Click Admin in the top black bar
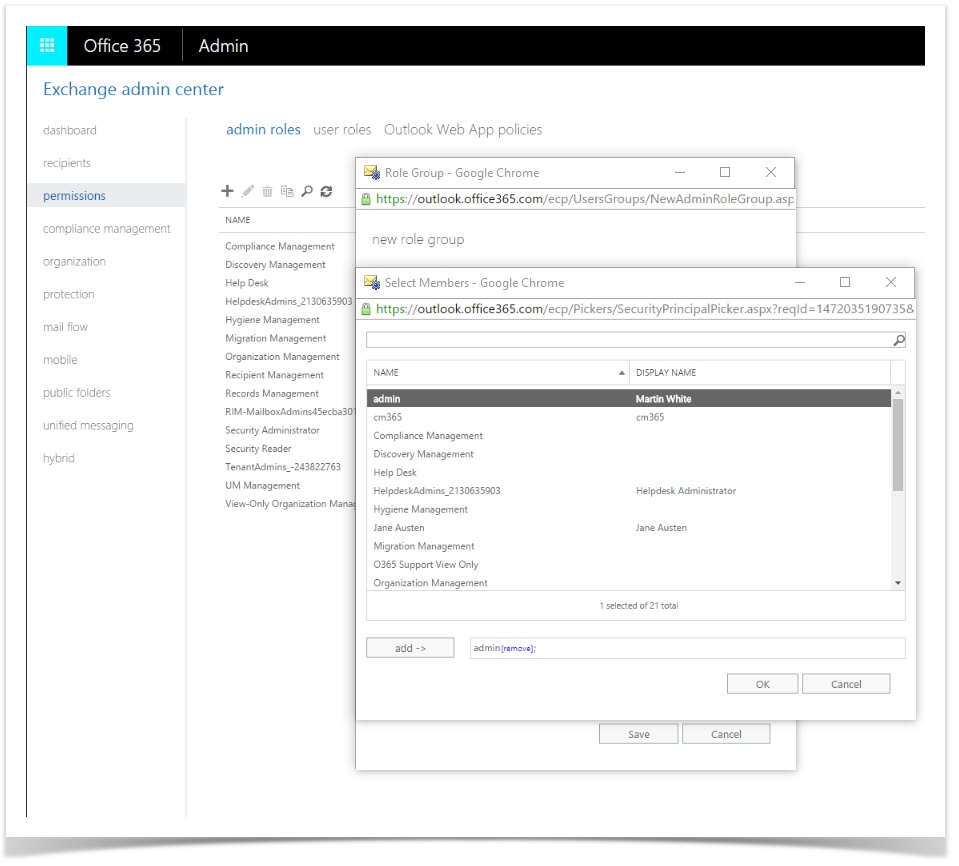Viewport: 959px width, 866px height. pyautogui.click(x=224, y=46)
